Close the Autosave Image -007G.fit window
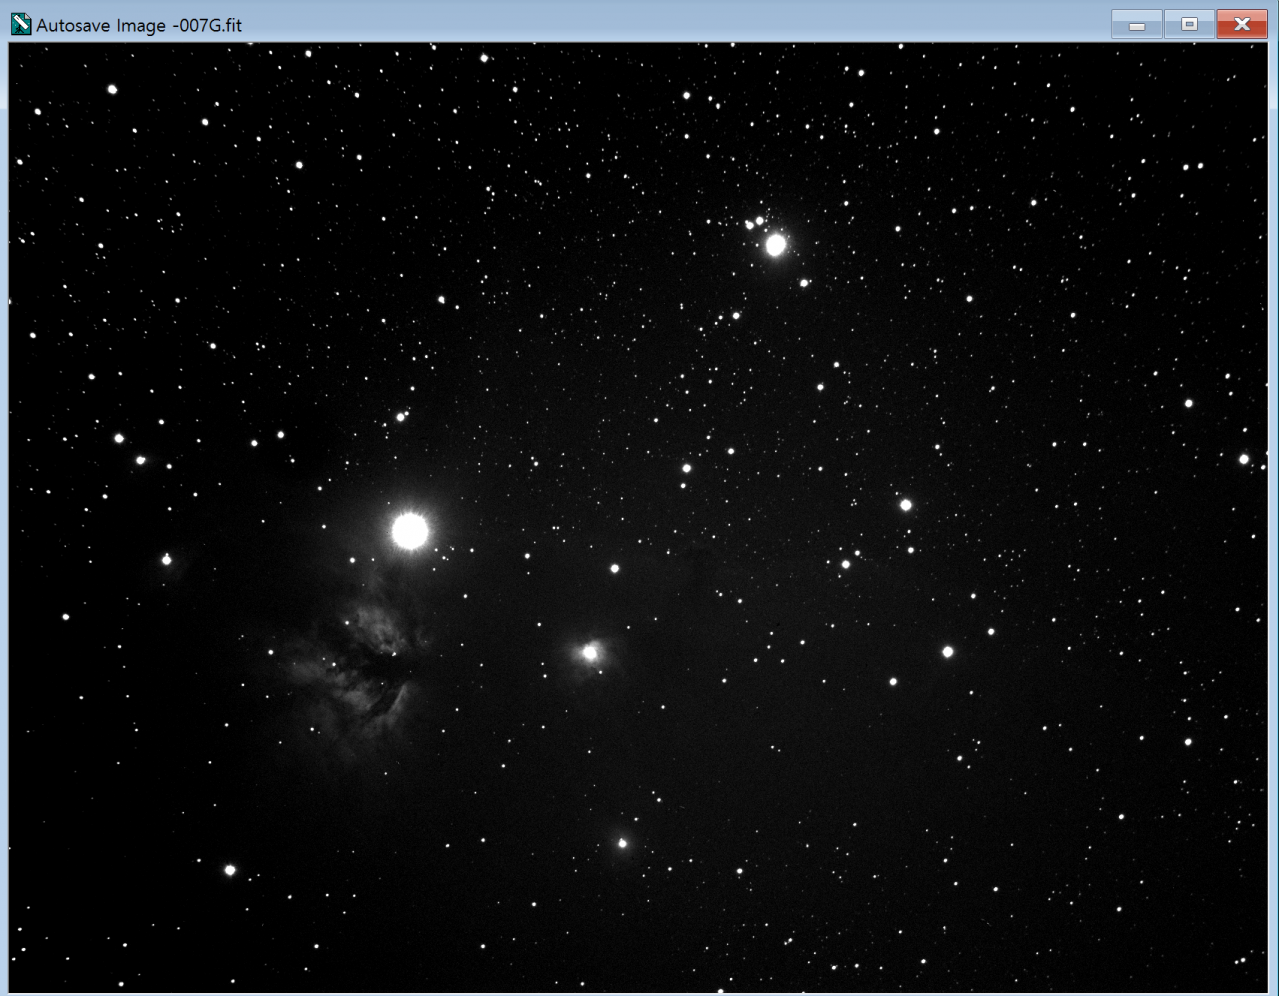1279x996 pixels. [x=1242, y=24]
